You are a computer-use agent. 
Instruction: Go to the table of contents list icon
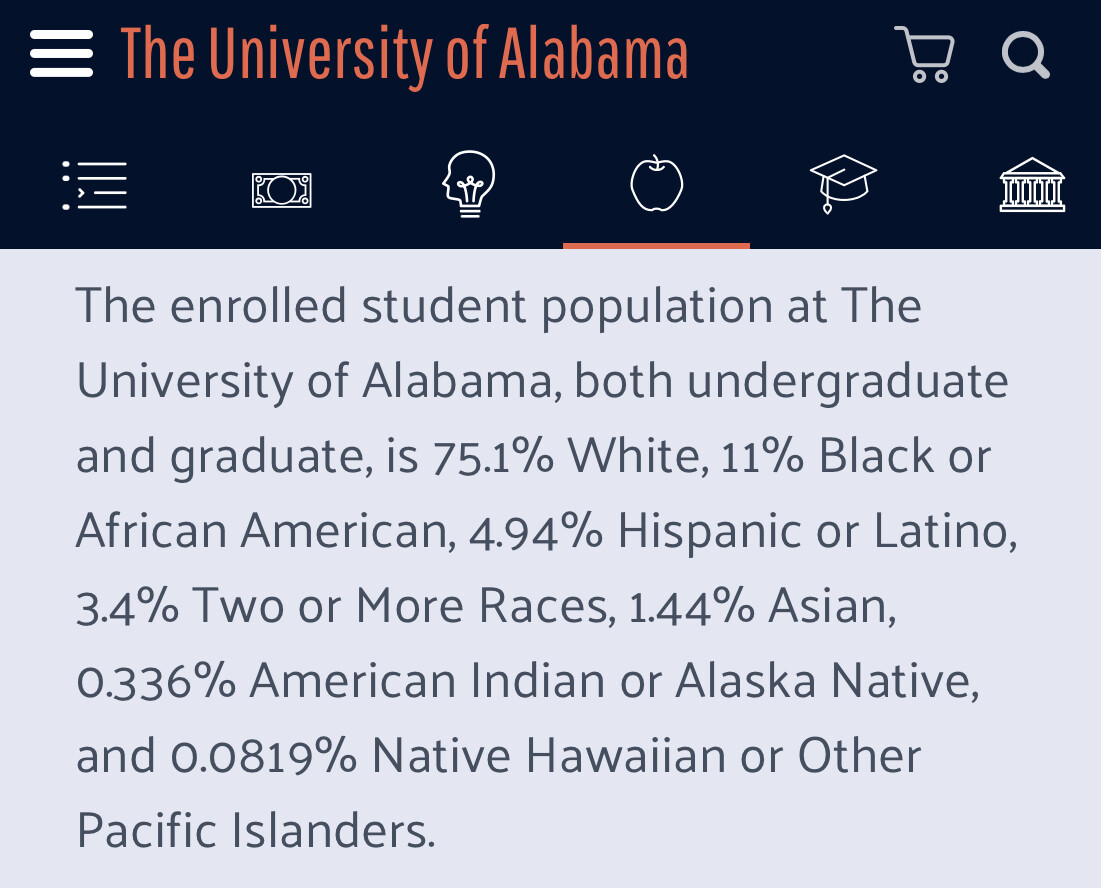(95, 185)
